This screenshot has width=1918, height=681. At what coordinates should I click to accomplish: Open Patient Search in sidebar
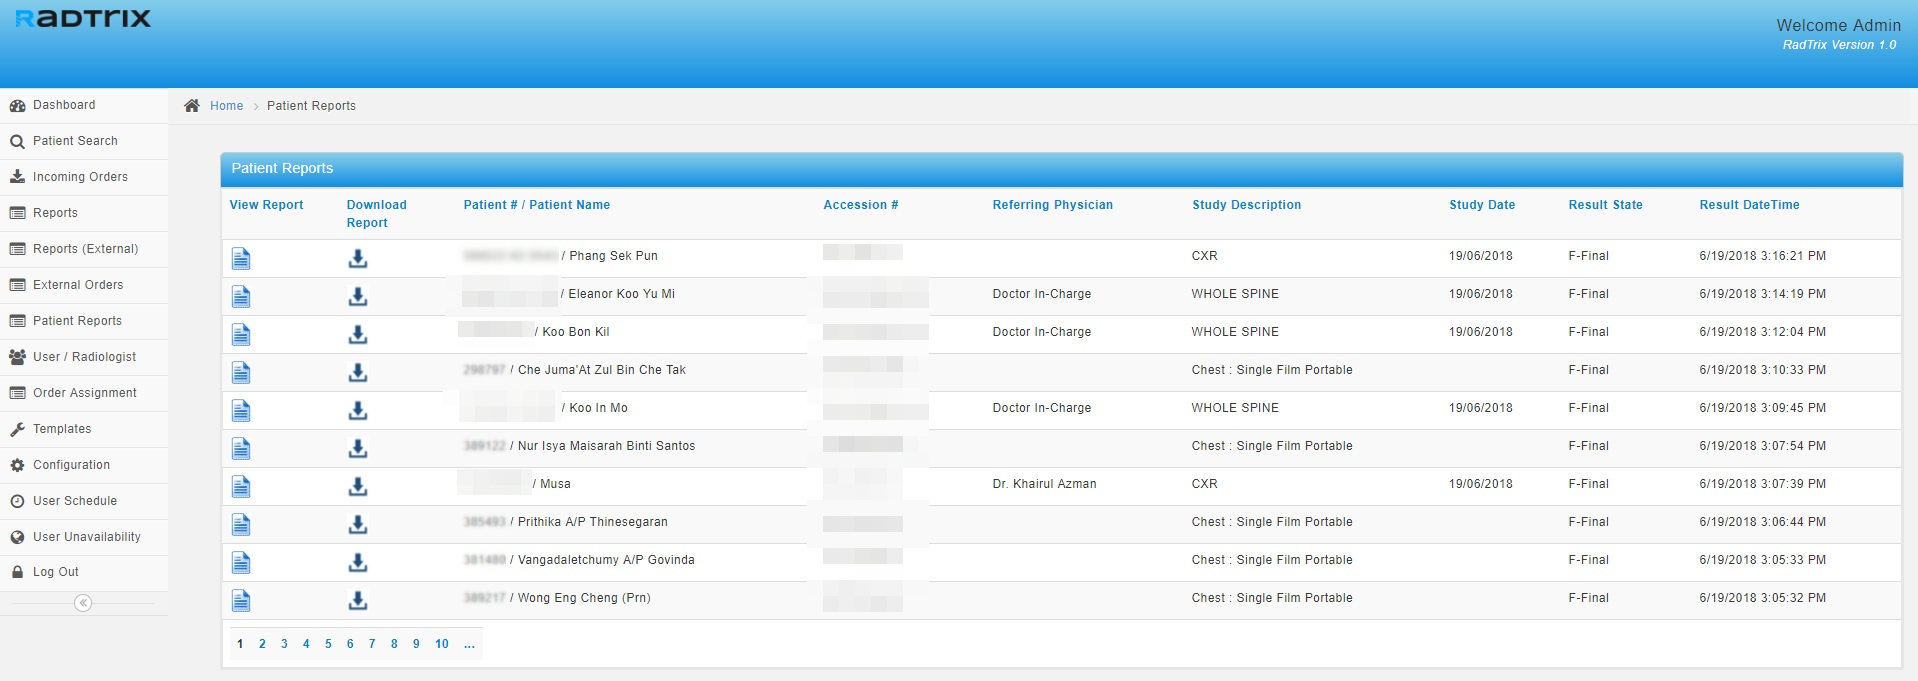[x=75, y=141]
